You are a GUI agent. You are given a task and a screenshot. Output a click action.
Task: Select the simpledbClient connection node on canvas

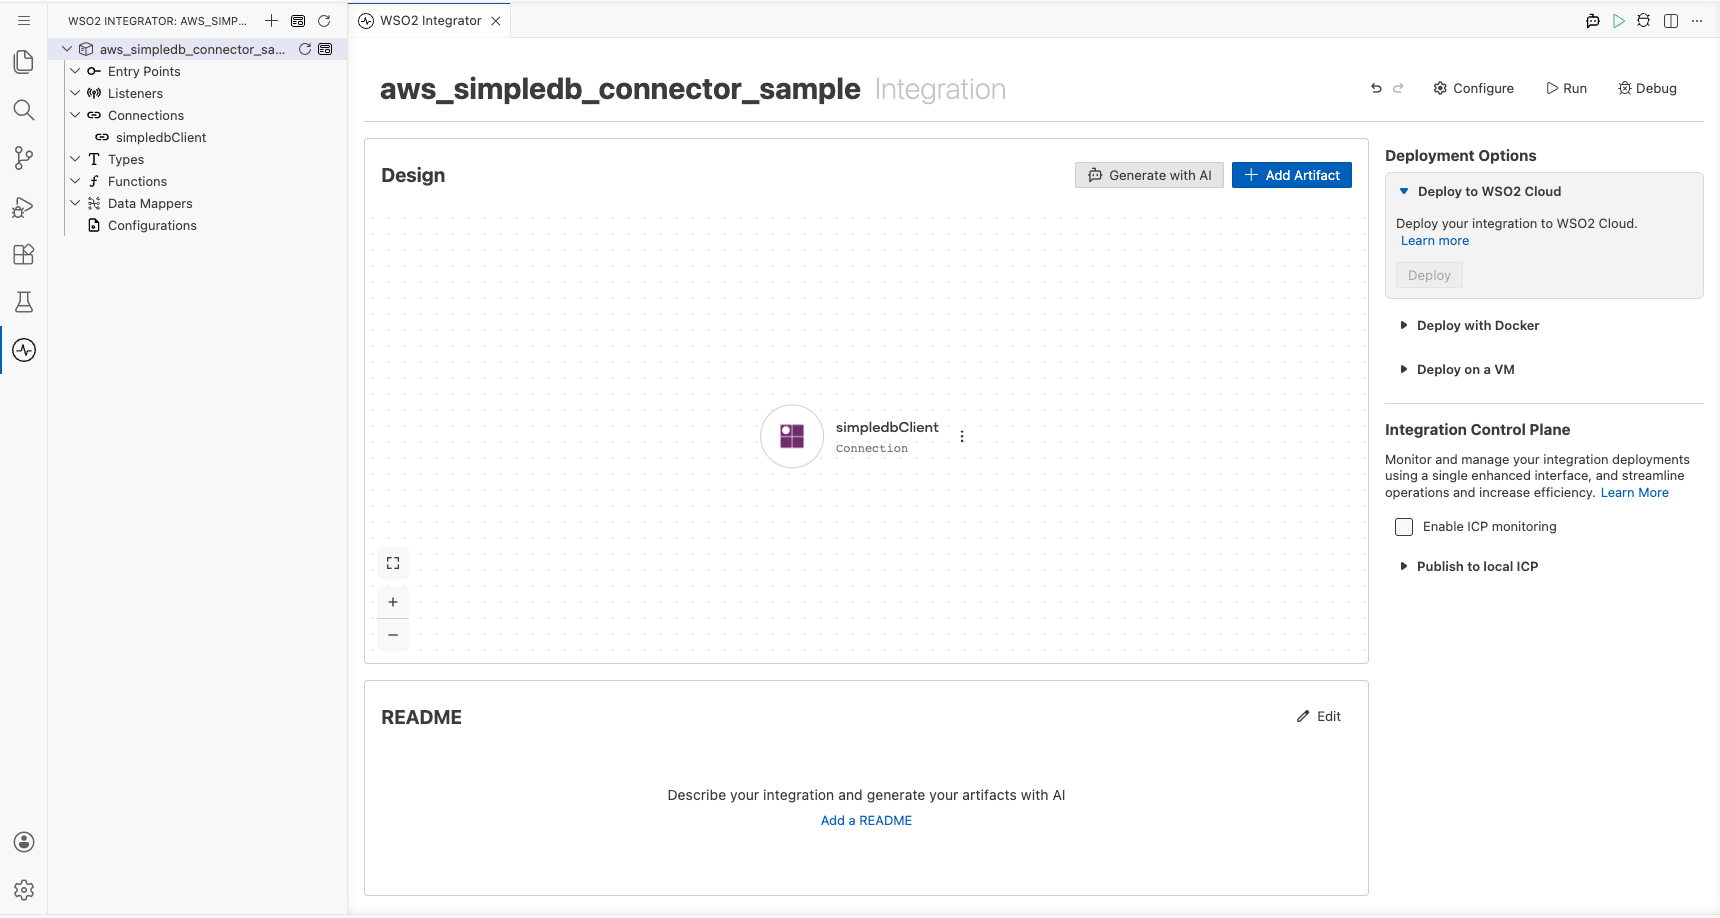coord(792,436)
